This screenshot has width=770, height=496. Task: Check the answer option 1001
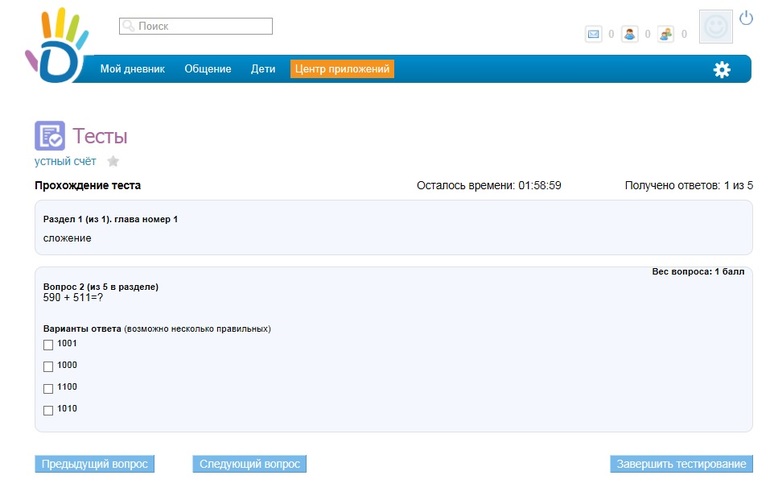(x=48, y=345)
